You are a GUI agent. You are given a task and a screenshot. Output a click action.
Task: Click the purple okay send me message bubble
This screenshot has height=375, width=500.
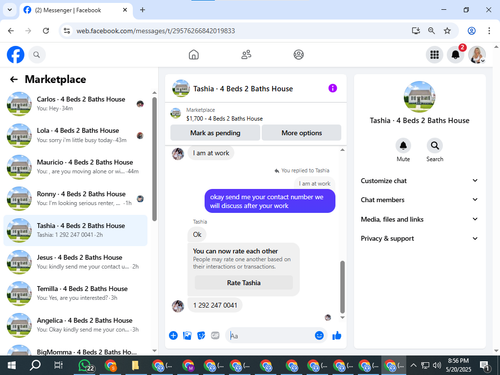(270, 201)
